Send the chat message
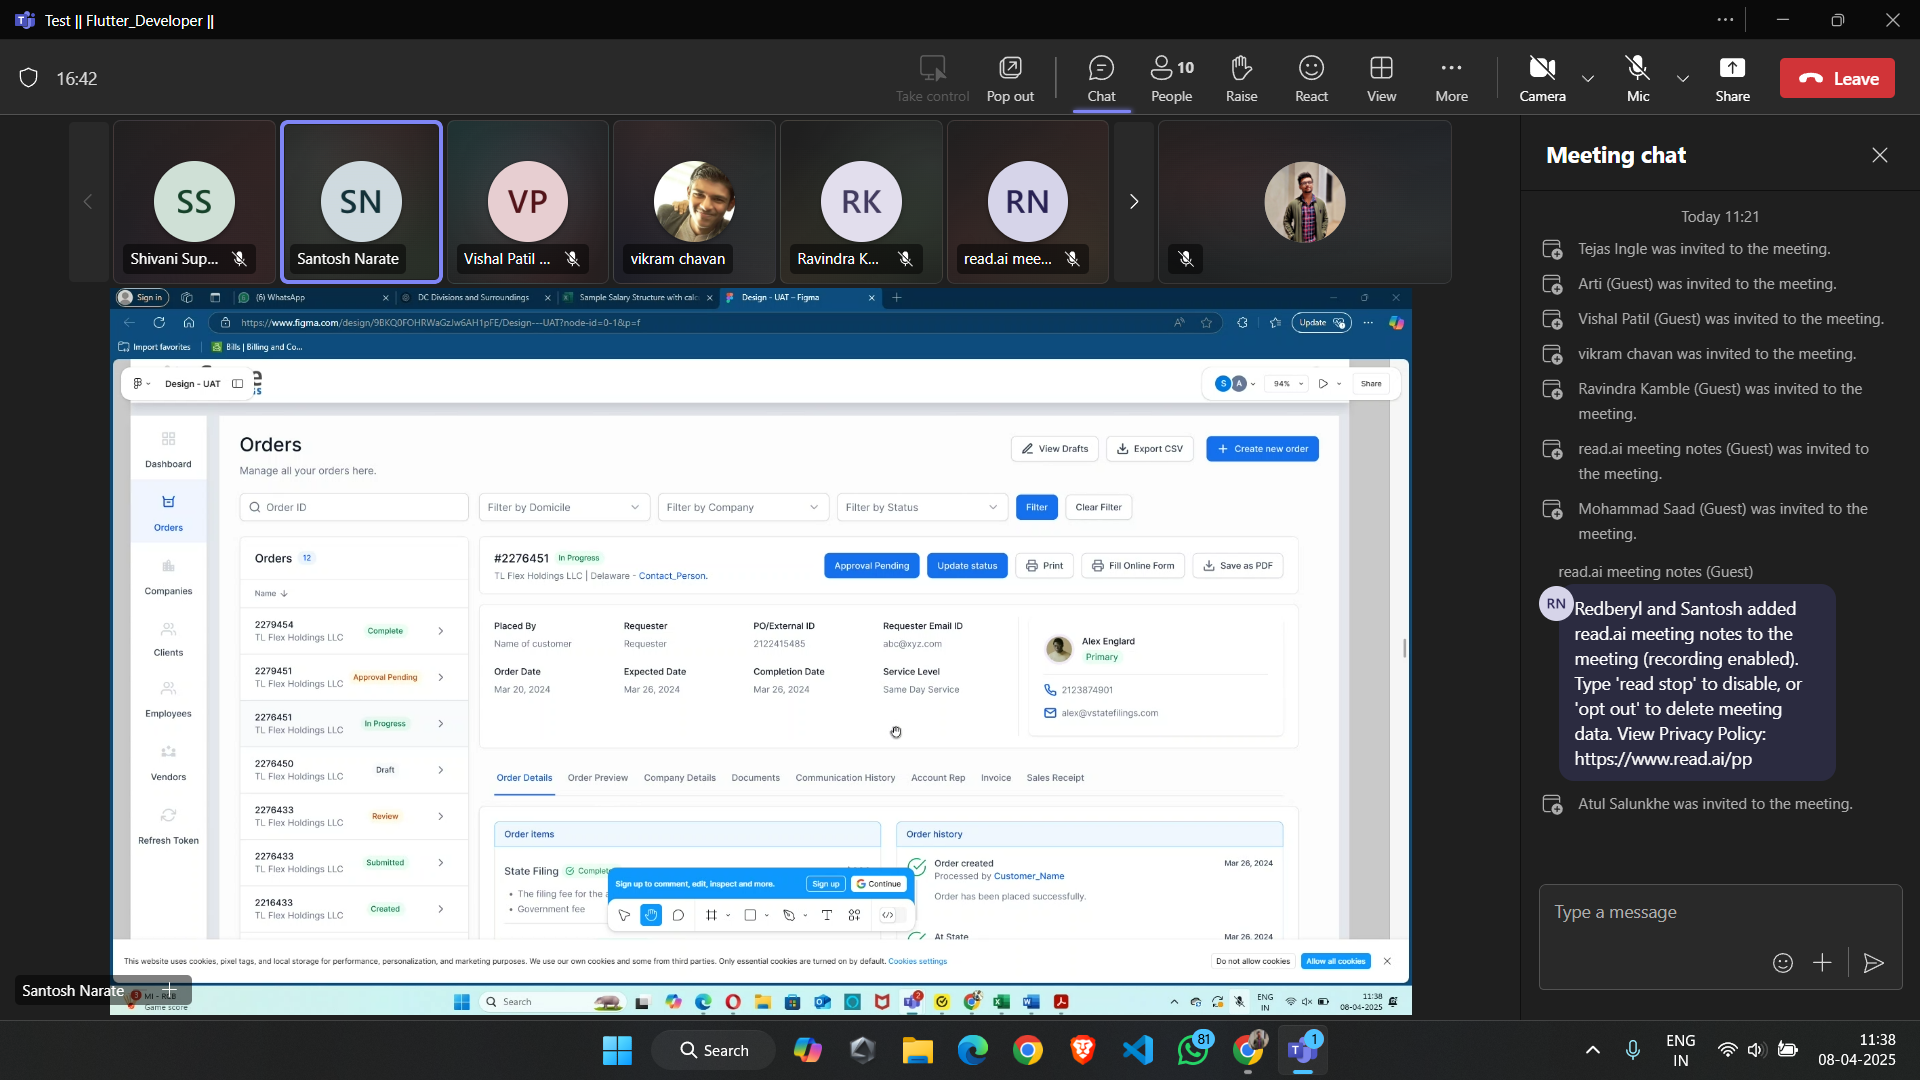The height and width of the screenshot is (1080, 1920). pyautogui.click(x=1873, y=963)
